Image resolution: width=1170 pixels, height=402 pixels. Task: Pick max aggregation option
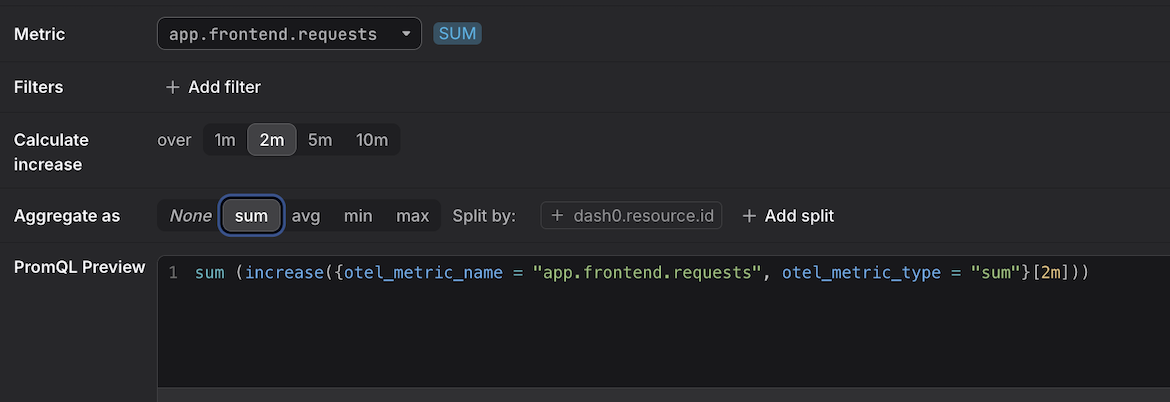pyautogui.click(x=412, y=216)
